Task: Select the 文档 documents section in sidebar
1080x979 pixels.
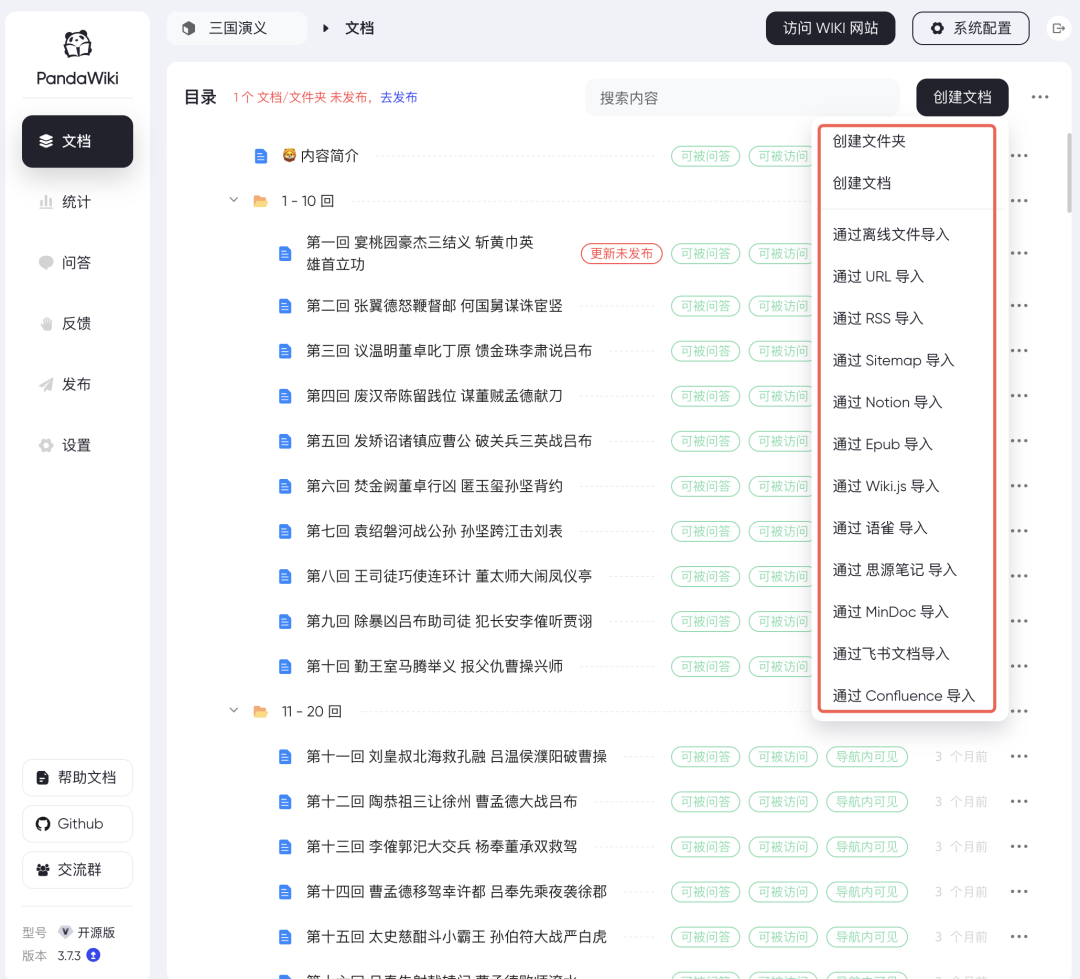Action: [x=77, y=141]
